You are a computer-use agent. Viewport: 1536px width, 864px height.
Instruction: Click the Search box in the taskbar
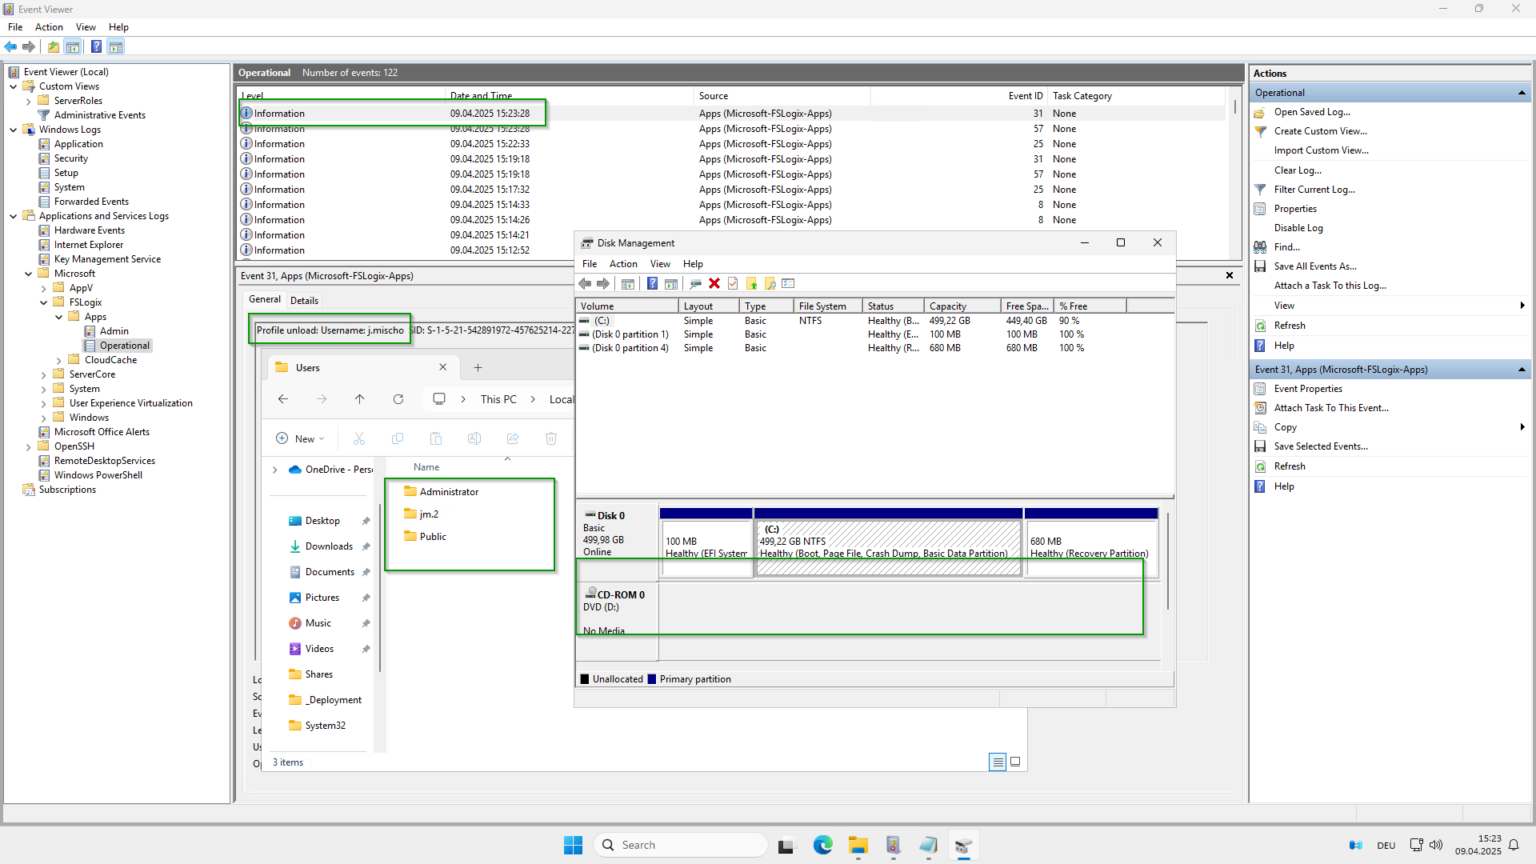point(681,845)
